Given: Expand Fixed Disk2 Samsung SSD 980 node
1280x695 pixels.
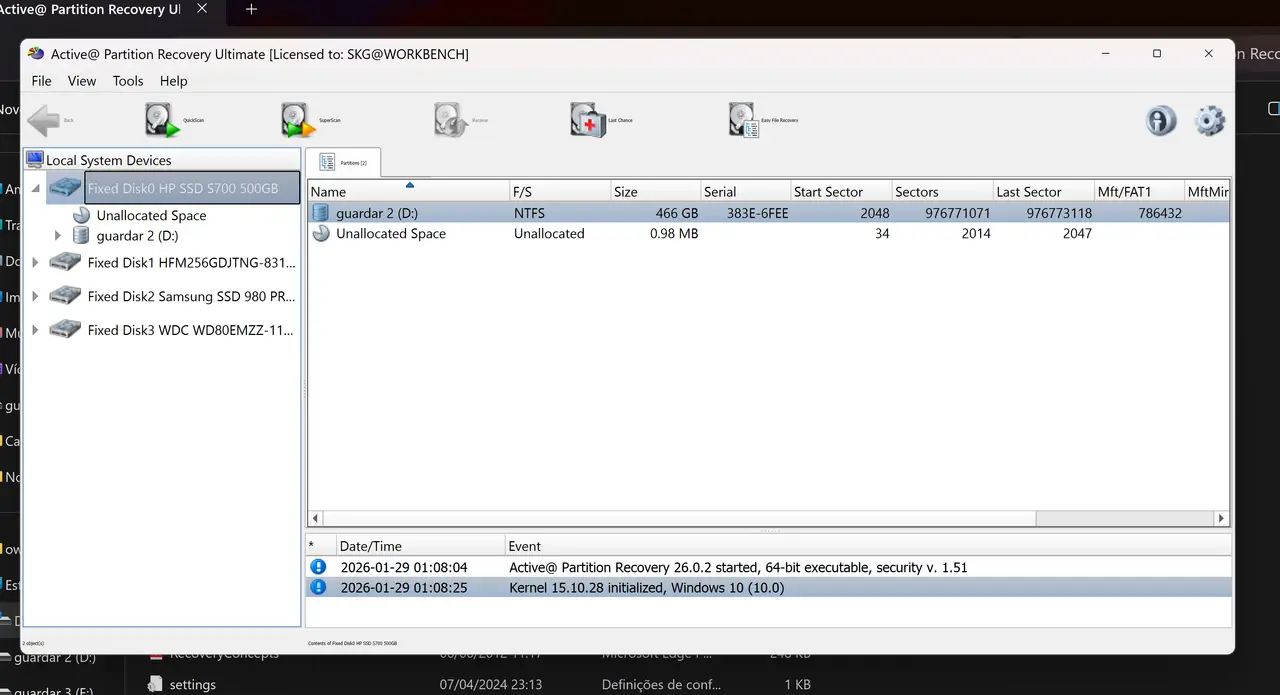Looking at the screenshot, I should click(36, 296).
